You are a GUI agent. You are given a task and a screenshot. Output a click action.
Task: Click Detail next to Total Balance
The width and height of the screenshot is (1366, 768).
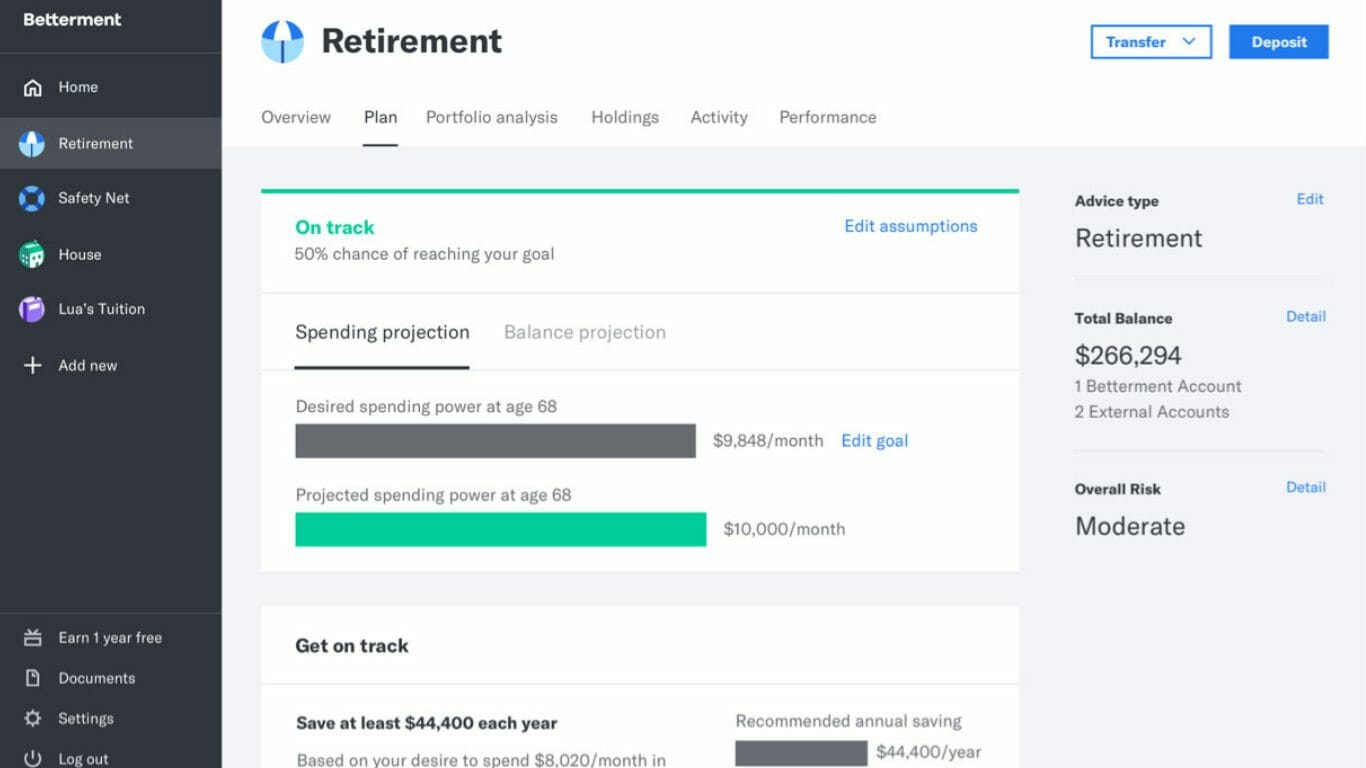pos(1306,316)
